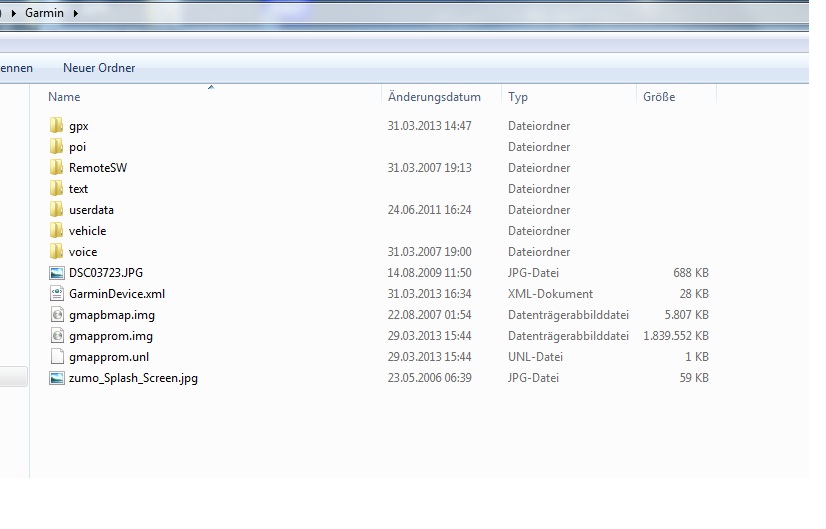
Task: Select the DSC03723.JPG image icon
Action: pos(56,273)
